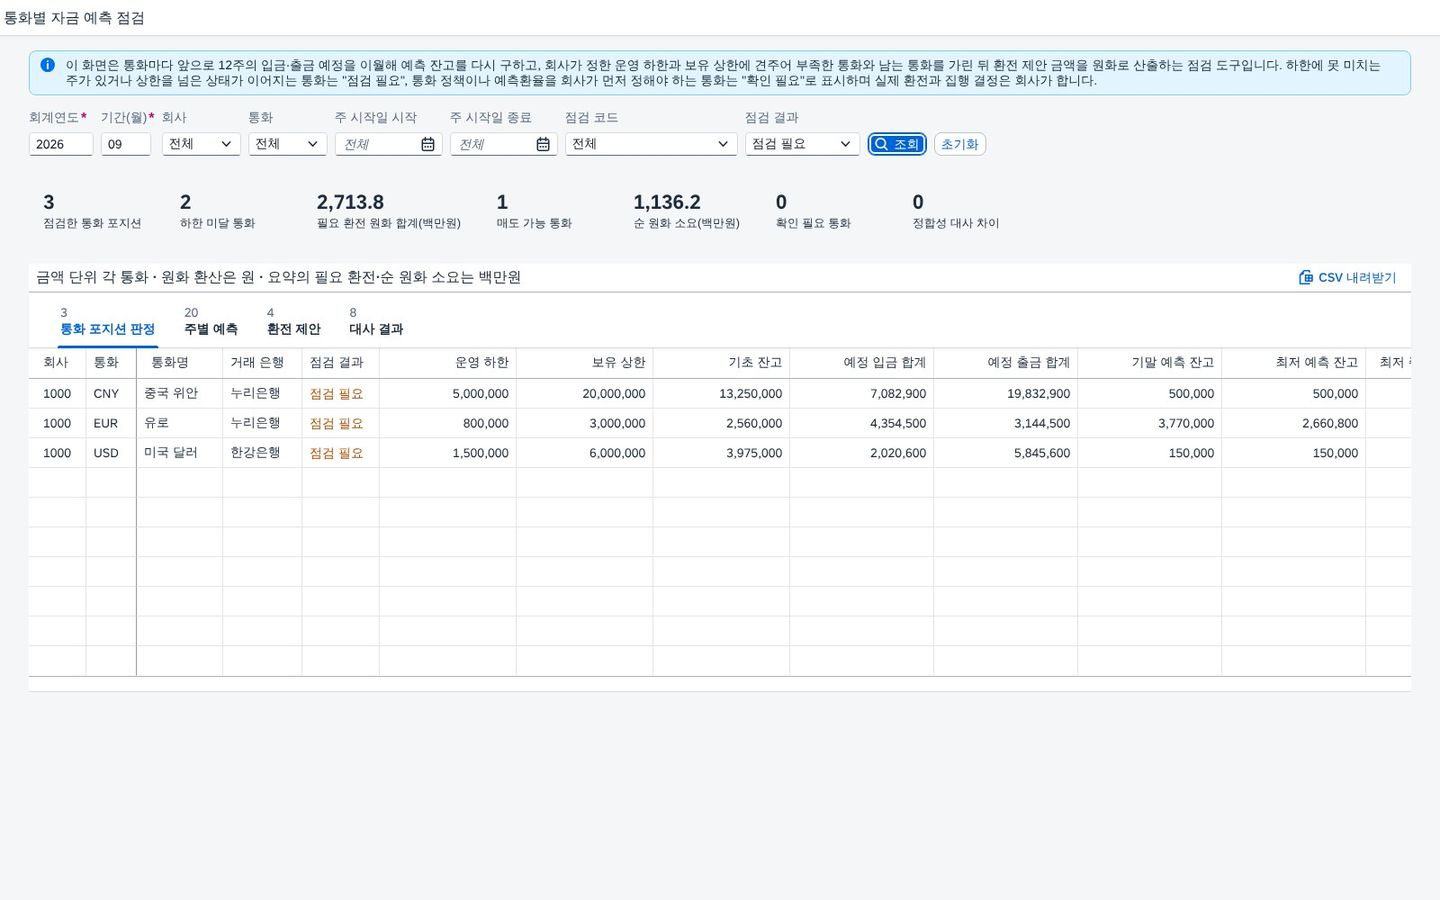Click the 초기화 reset button
Image resolution: width=1440 pixels, height=900 pixels.
960,144
